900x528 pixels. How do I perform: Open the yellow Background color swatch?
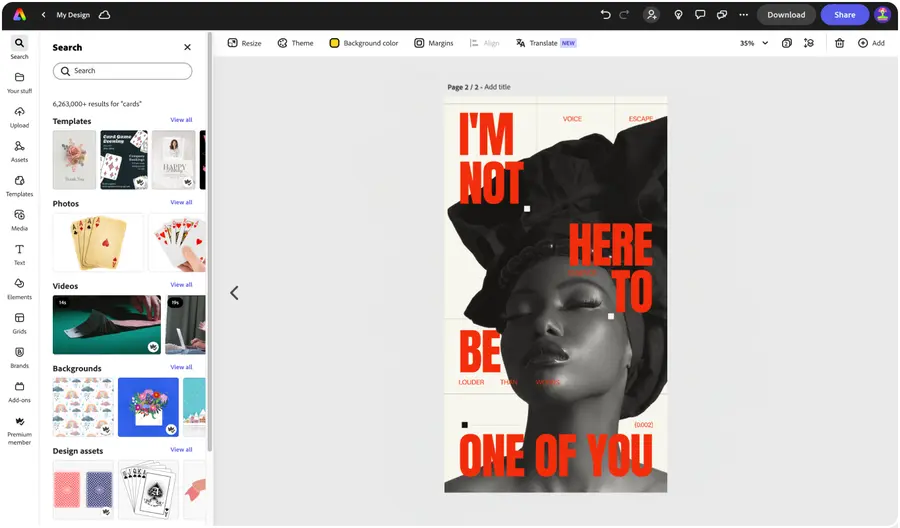(334, 43)
